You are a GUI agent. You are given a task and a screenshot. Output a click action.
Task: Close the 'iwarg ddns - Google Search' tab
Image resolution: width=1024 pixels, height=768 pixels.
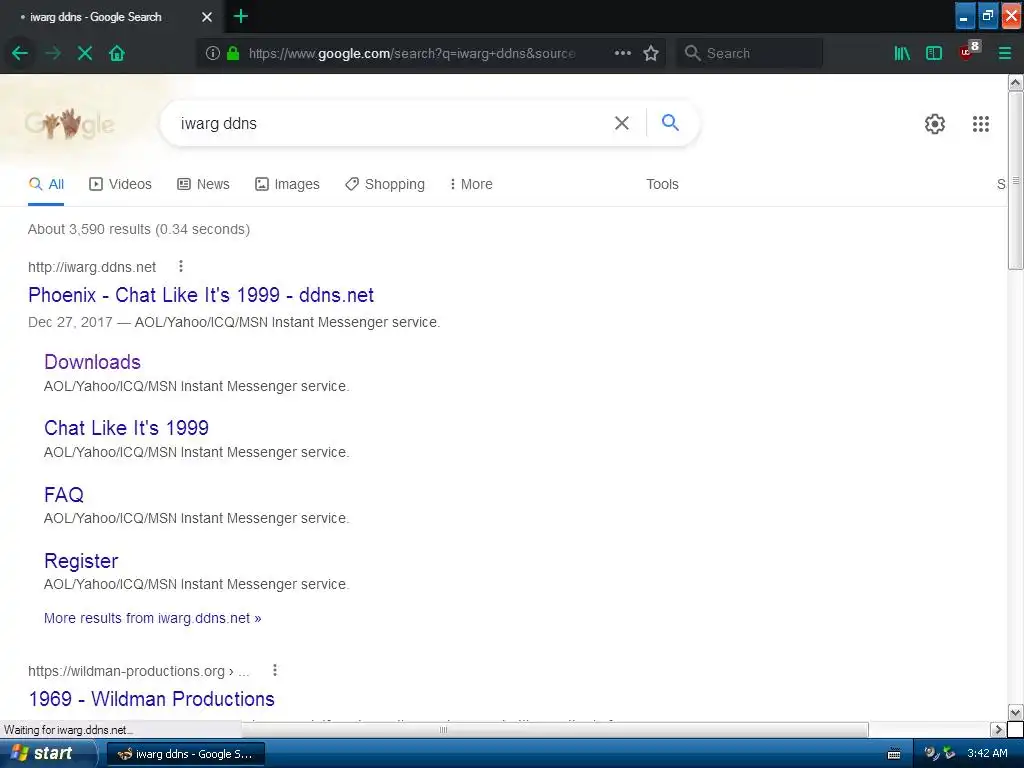pos(206,17)
